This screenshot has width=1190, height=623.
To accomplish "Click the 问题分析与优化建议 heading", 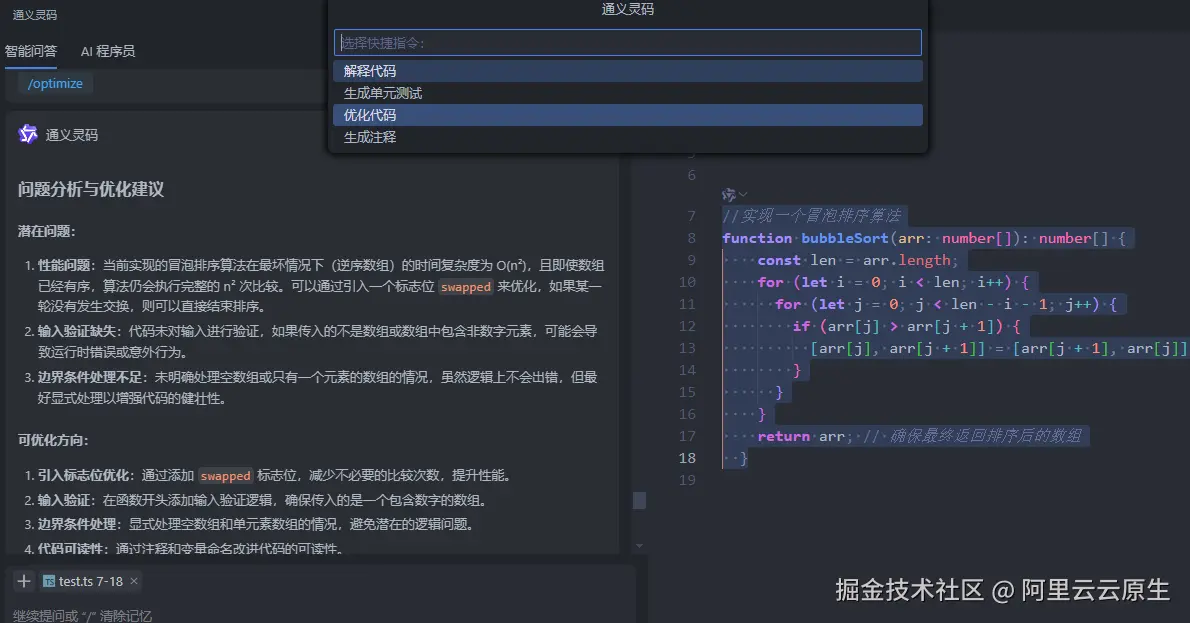I will (91, 189).
